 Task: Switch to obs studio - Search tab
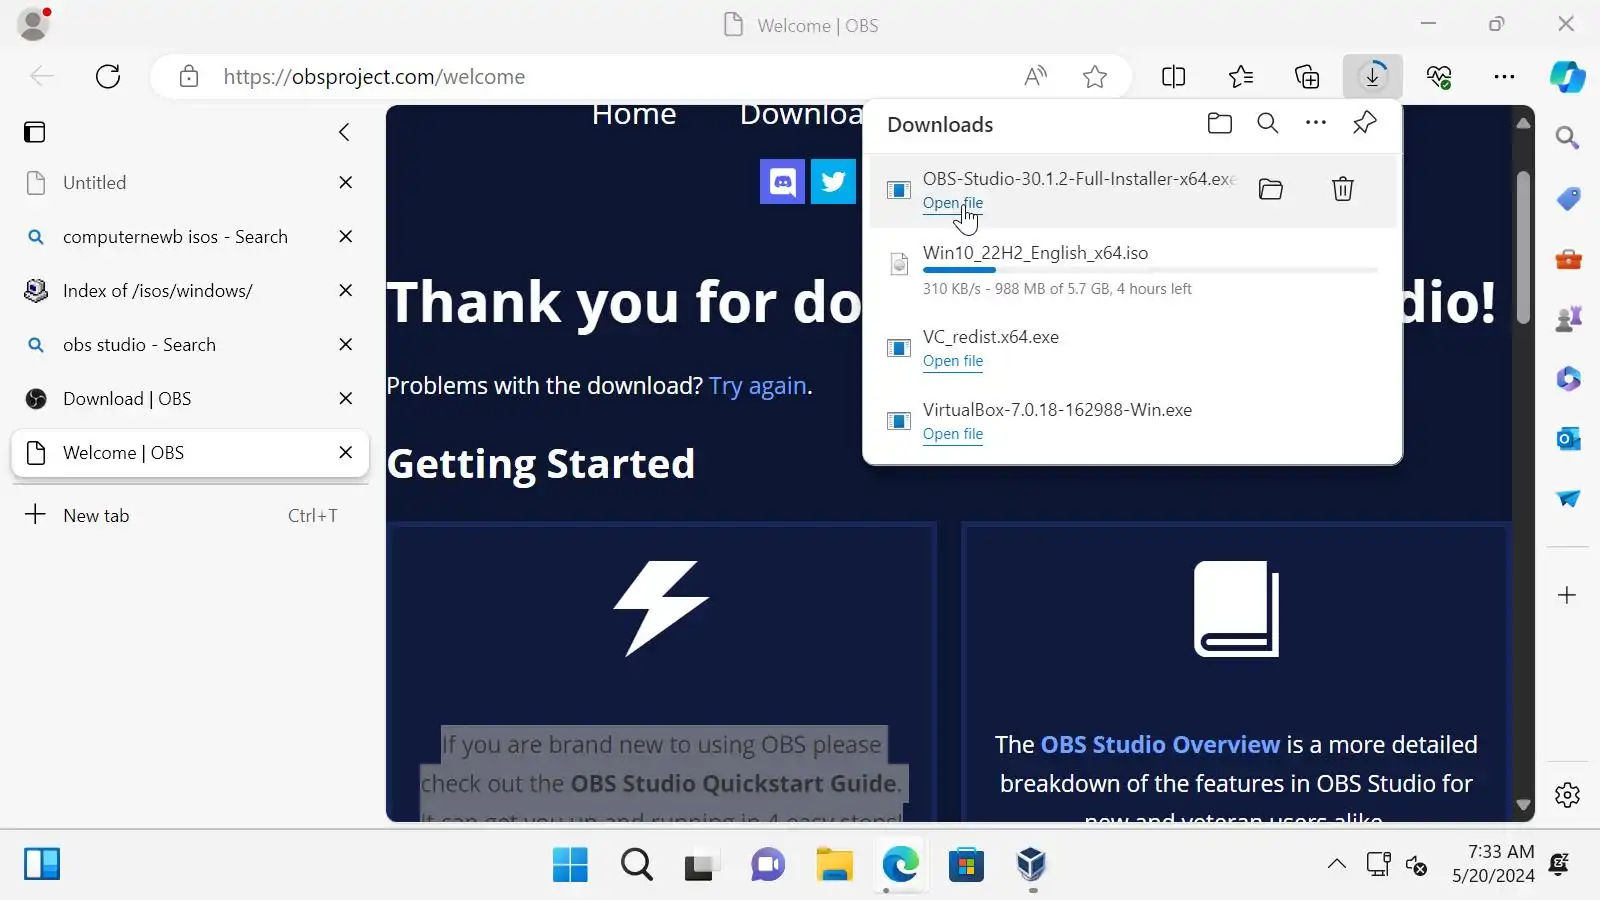pyautogui.click(x=190, y=344)
